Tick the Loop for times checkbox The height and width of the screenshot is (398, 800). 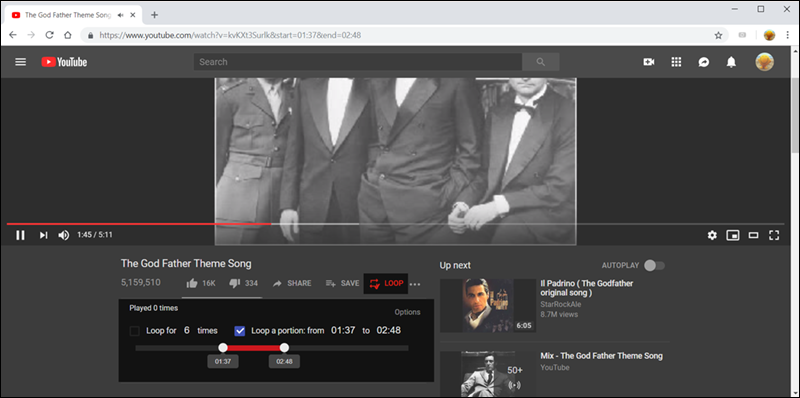click(135, 331)
